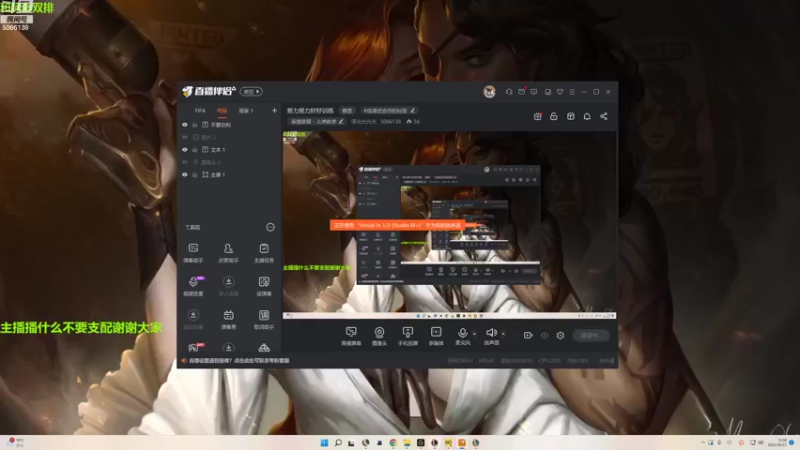Open the 主播任务 streamer tasks tool
The height and width of the screenshot is (450, 800).
pyautogui.click(x=264, y=253)
